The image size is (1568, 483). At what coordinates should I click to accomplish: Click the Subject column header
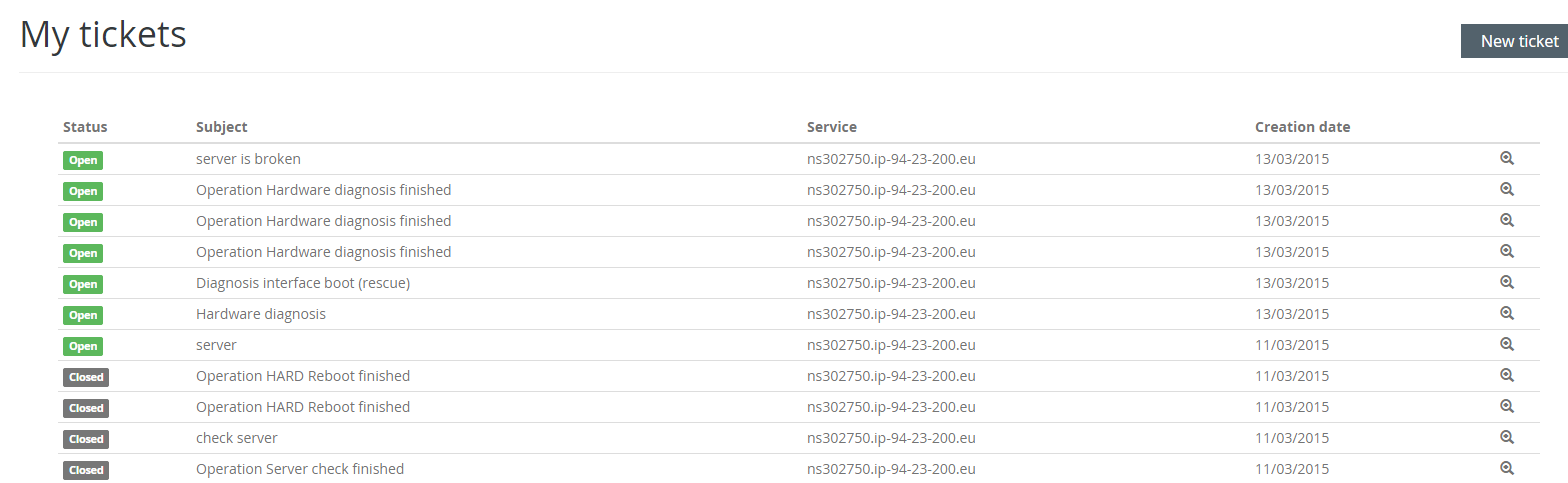click(x=222, y=127)
